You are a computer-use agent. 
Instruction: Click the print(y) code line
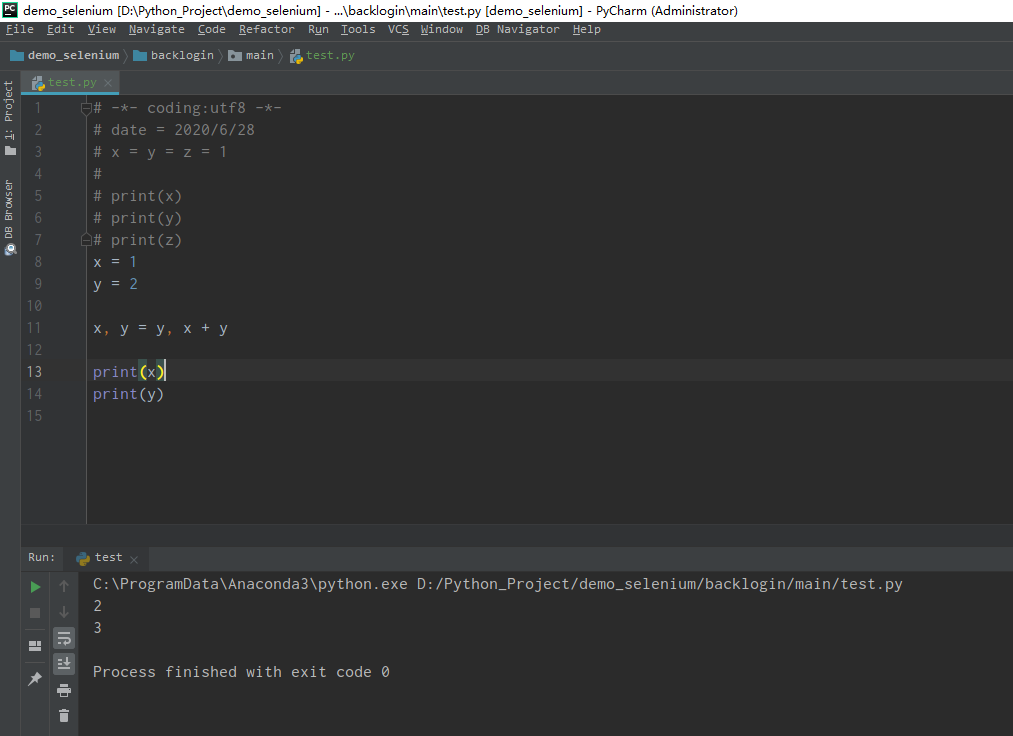(x=128, y=394)
